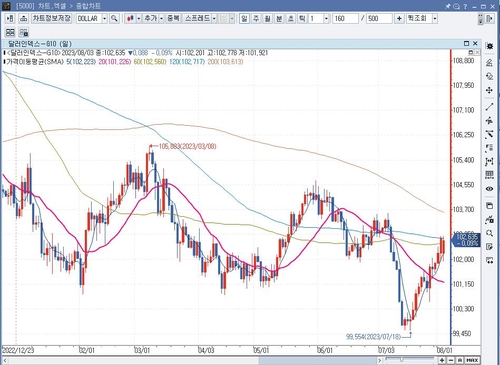Click the MAX zoom button
This screenshot has height=365, width=500.
click(472, 360)
